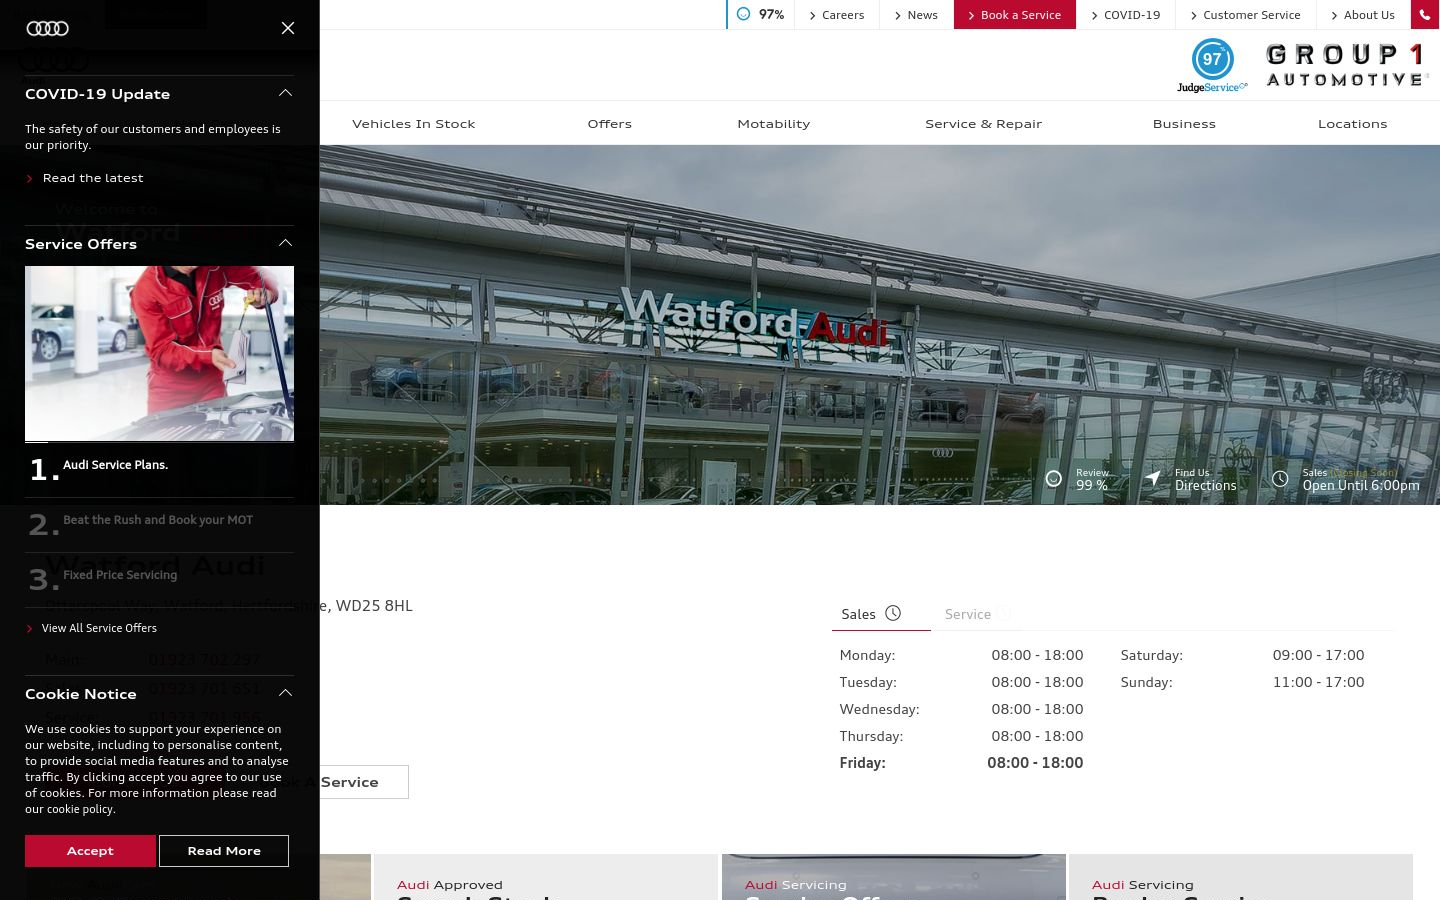Image resolution: width=1440 pixels, height=900 pixels.
Task: Click Sunday hours 11:00 - 17:00
Action: [1318, 682]
